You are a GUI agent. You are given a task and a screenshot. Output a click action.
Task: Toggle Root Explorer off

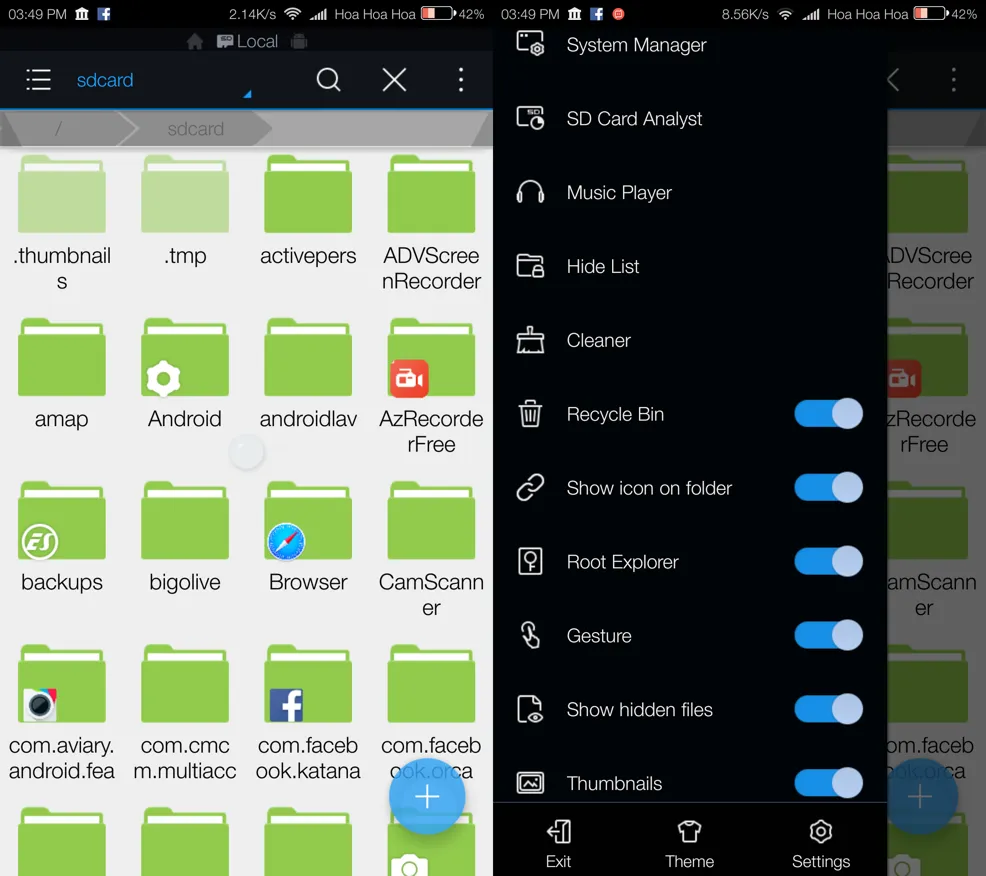[x=828, y=561]
